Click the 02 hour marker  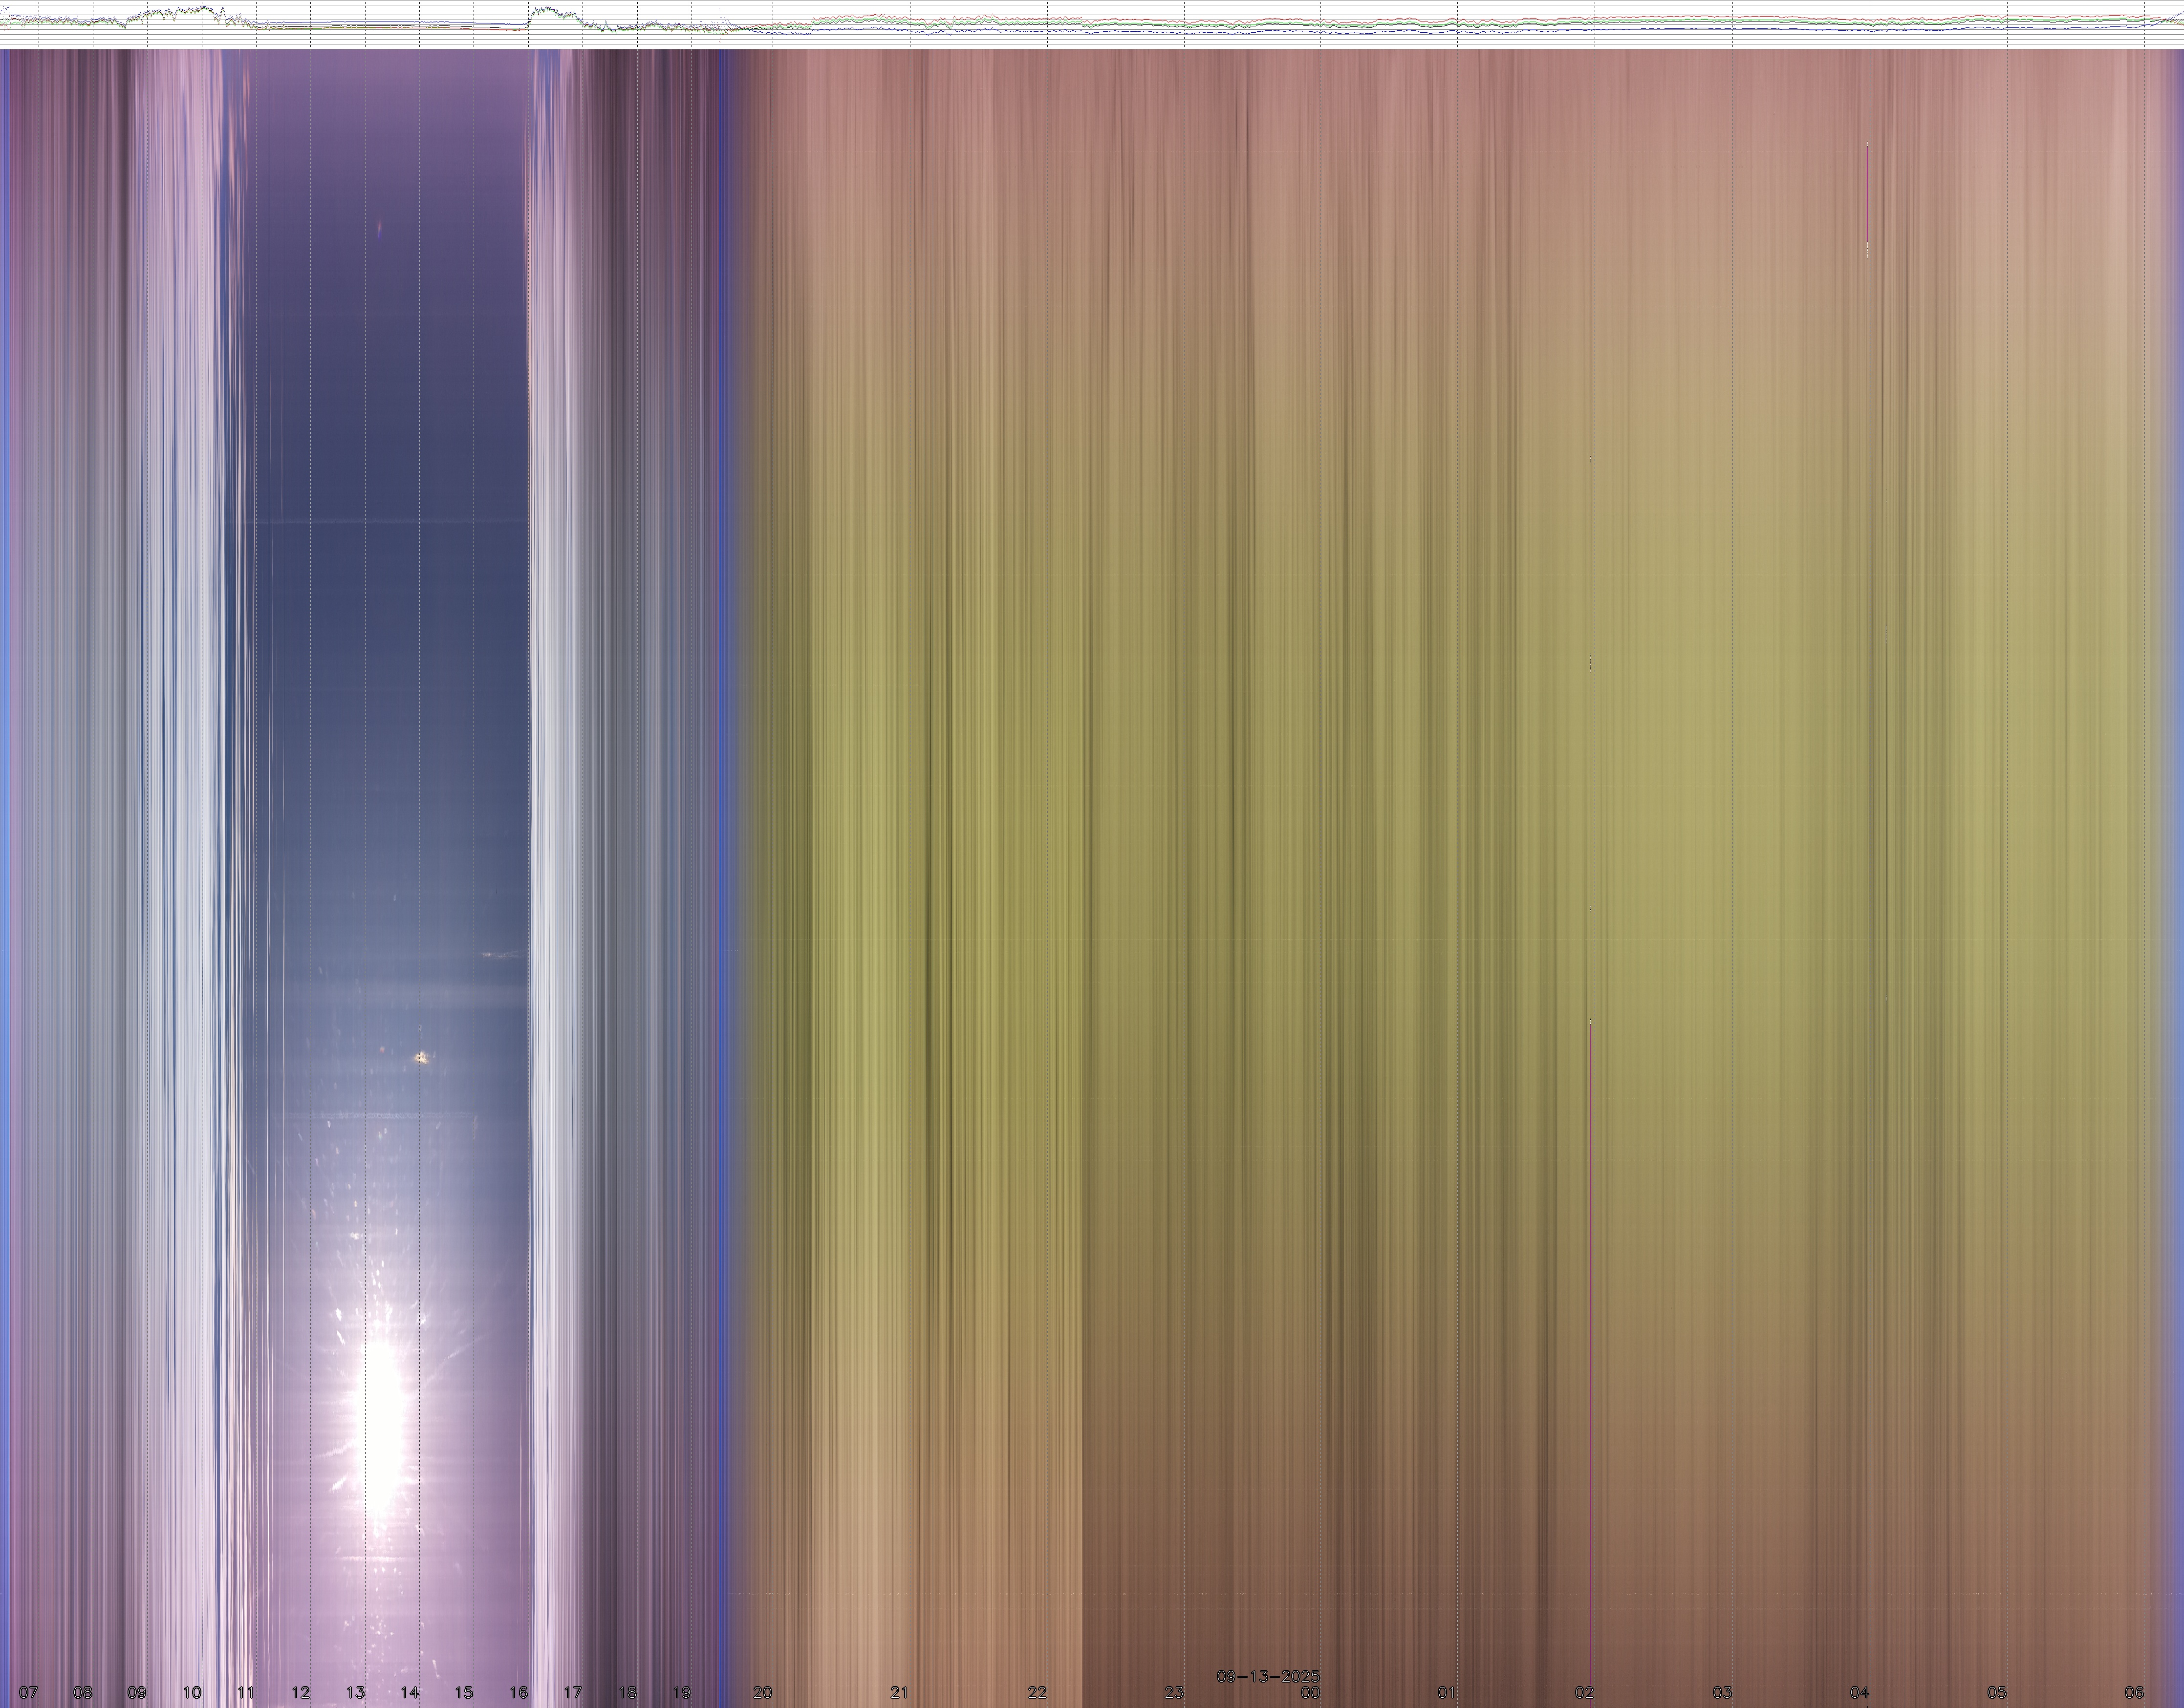point(1585,1693)
